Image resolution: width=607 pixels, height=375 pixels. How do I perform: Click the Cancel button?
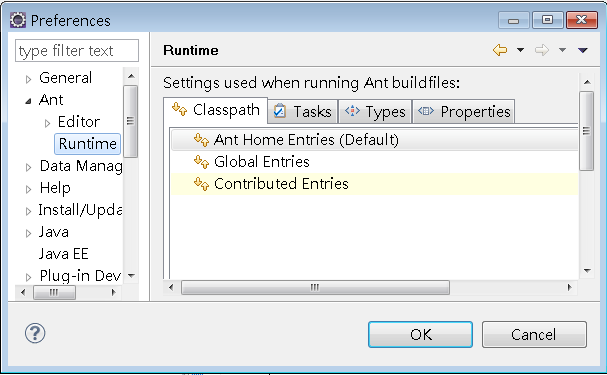tap(534, 334)
